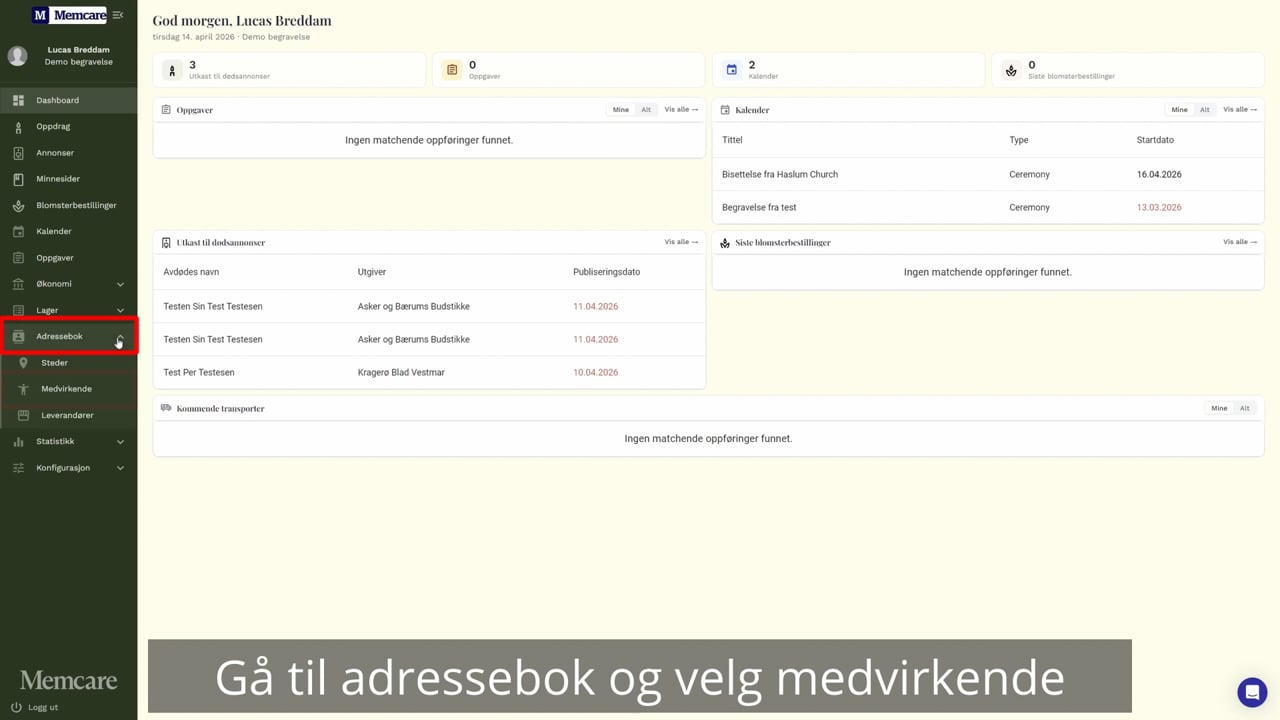Click Vis alle in Kalender panel
Screen dimensions: 1280x720
tap(1240, 110)
